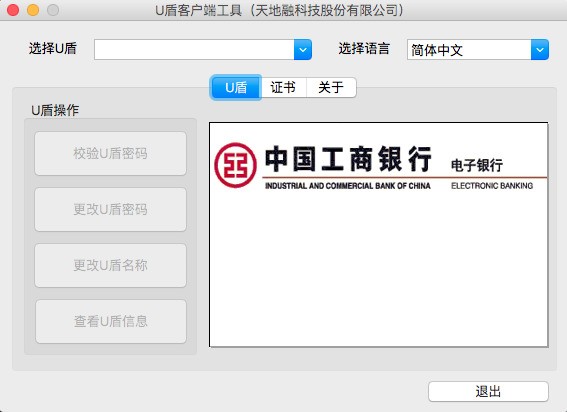Select the 关于 tab
The width and height of the screenshot is (567, 412).
(331, 88)
